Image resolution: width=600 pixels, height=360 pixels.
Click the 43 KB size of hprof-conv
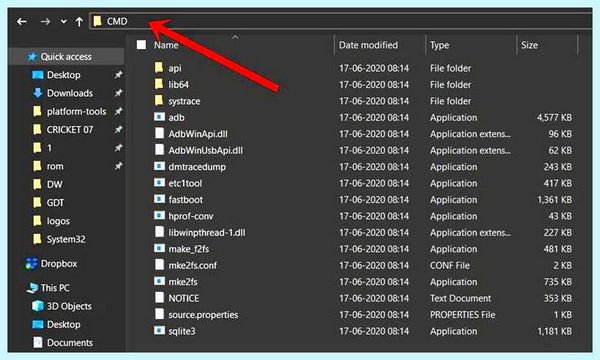[x=560, y=216]
